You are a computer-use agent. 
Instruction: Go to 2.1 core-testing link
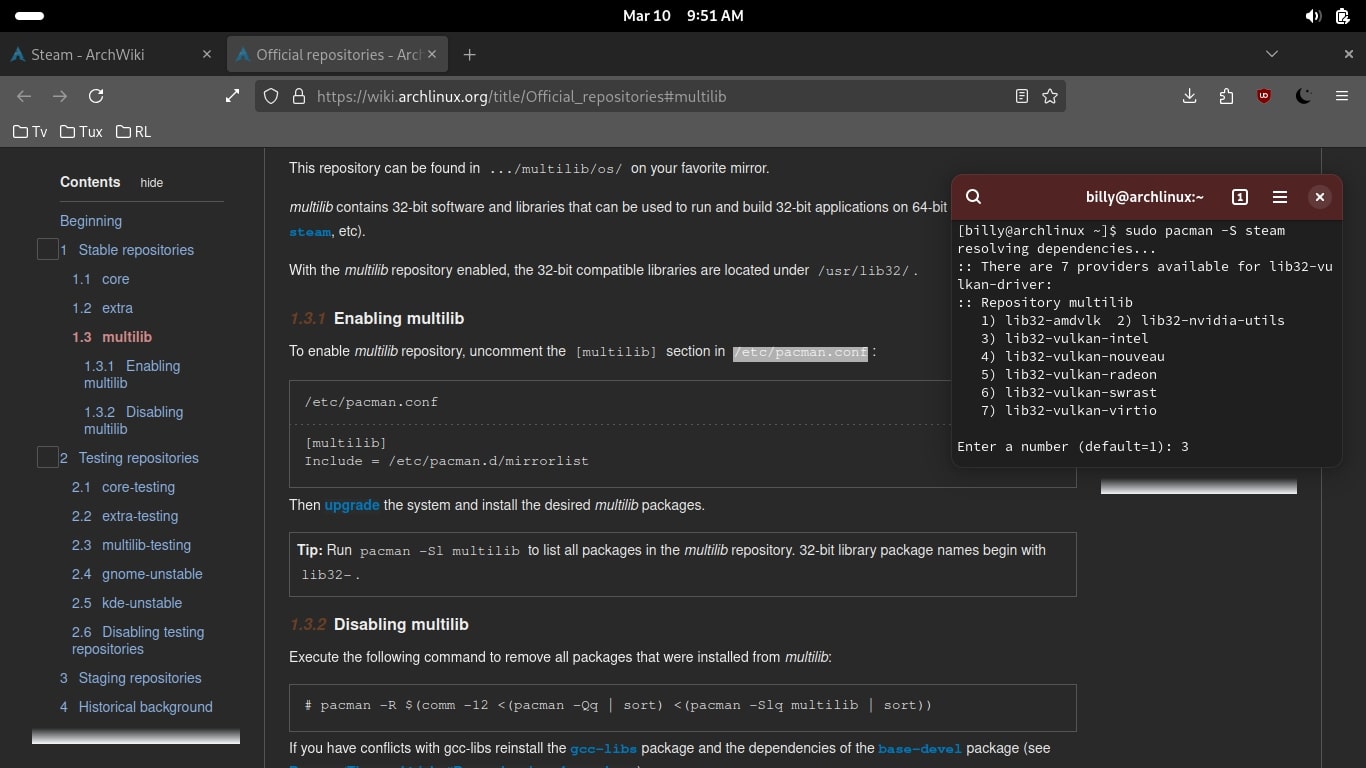point(123,487)
